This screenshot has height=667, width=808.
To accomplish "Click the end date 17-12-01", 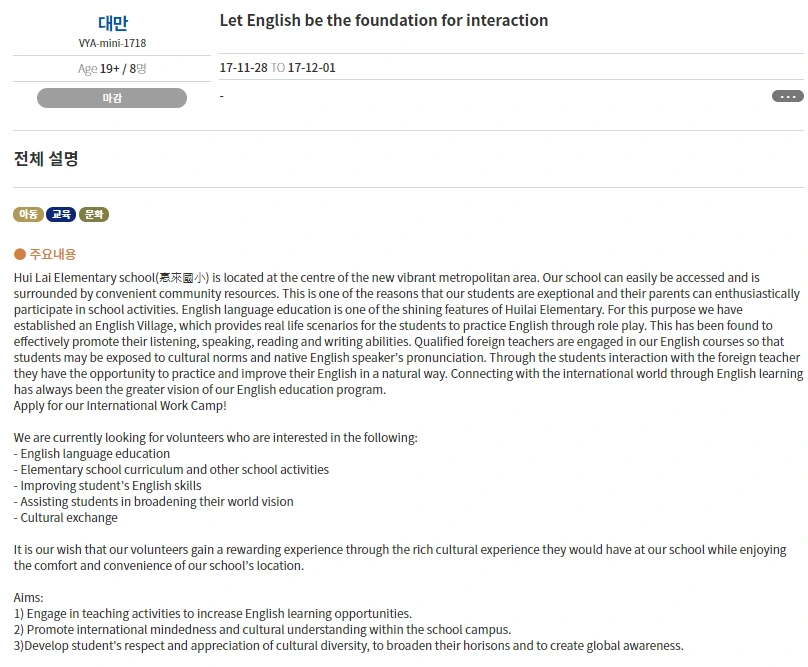I will [312, 68].
